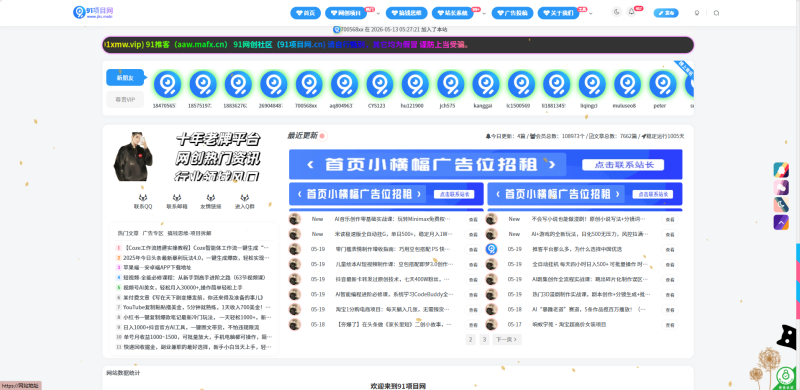
Task: Click the 91项目网 site logo
Action: click(x=93, y=12)
